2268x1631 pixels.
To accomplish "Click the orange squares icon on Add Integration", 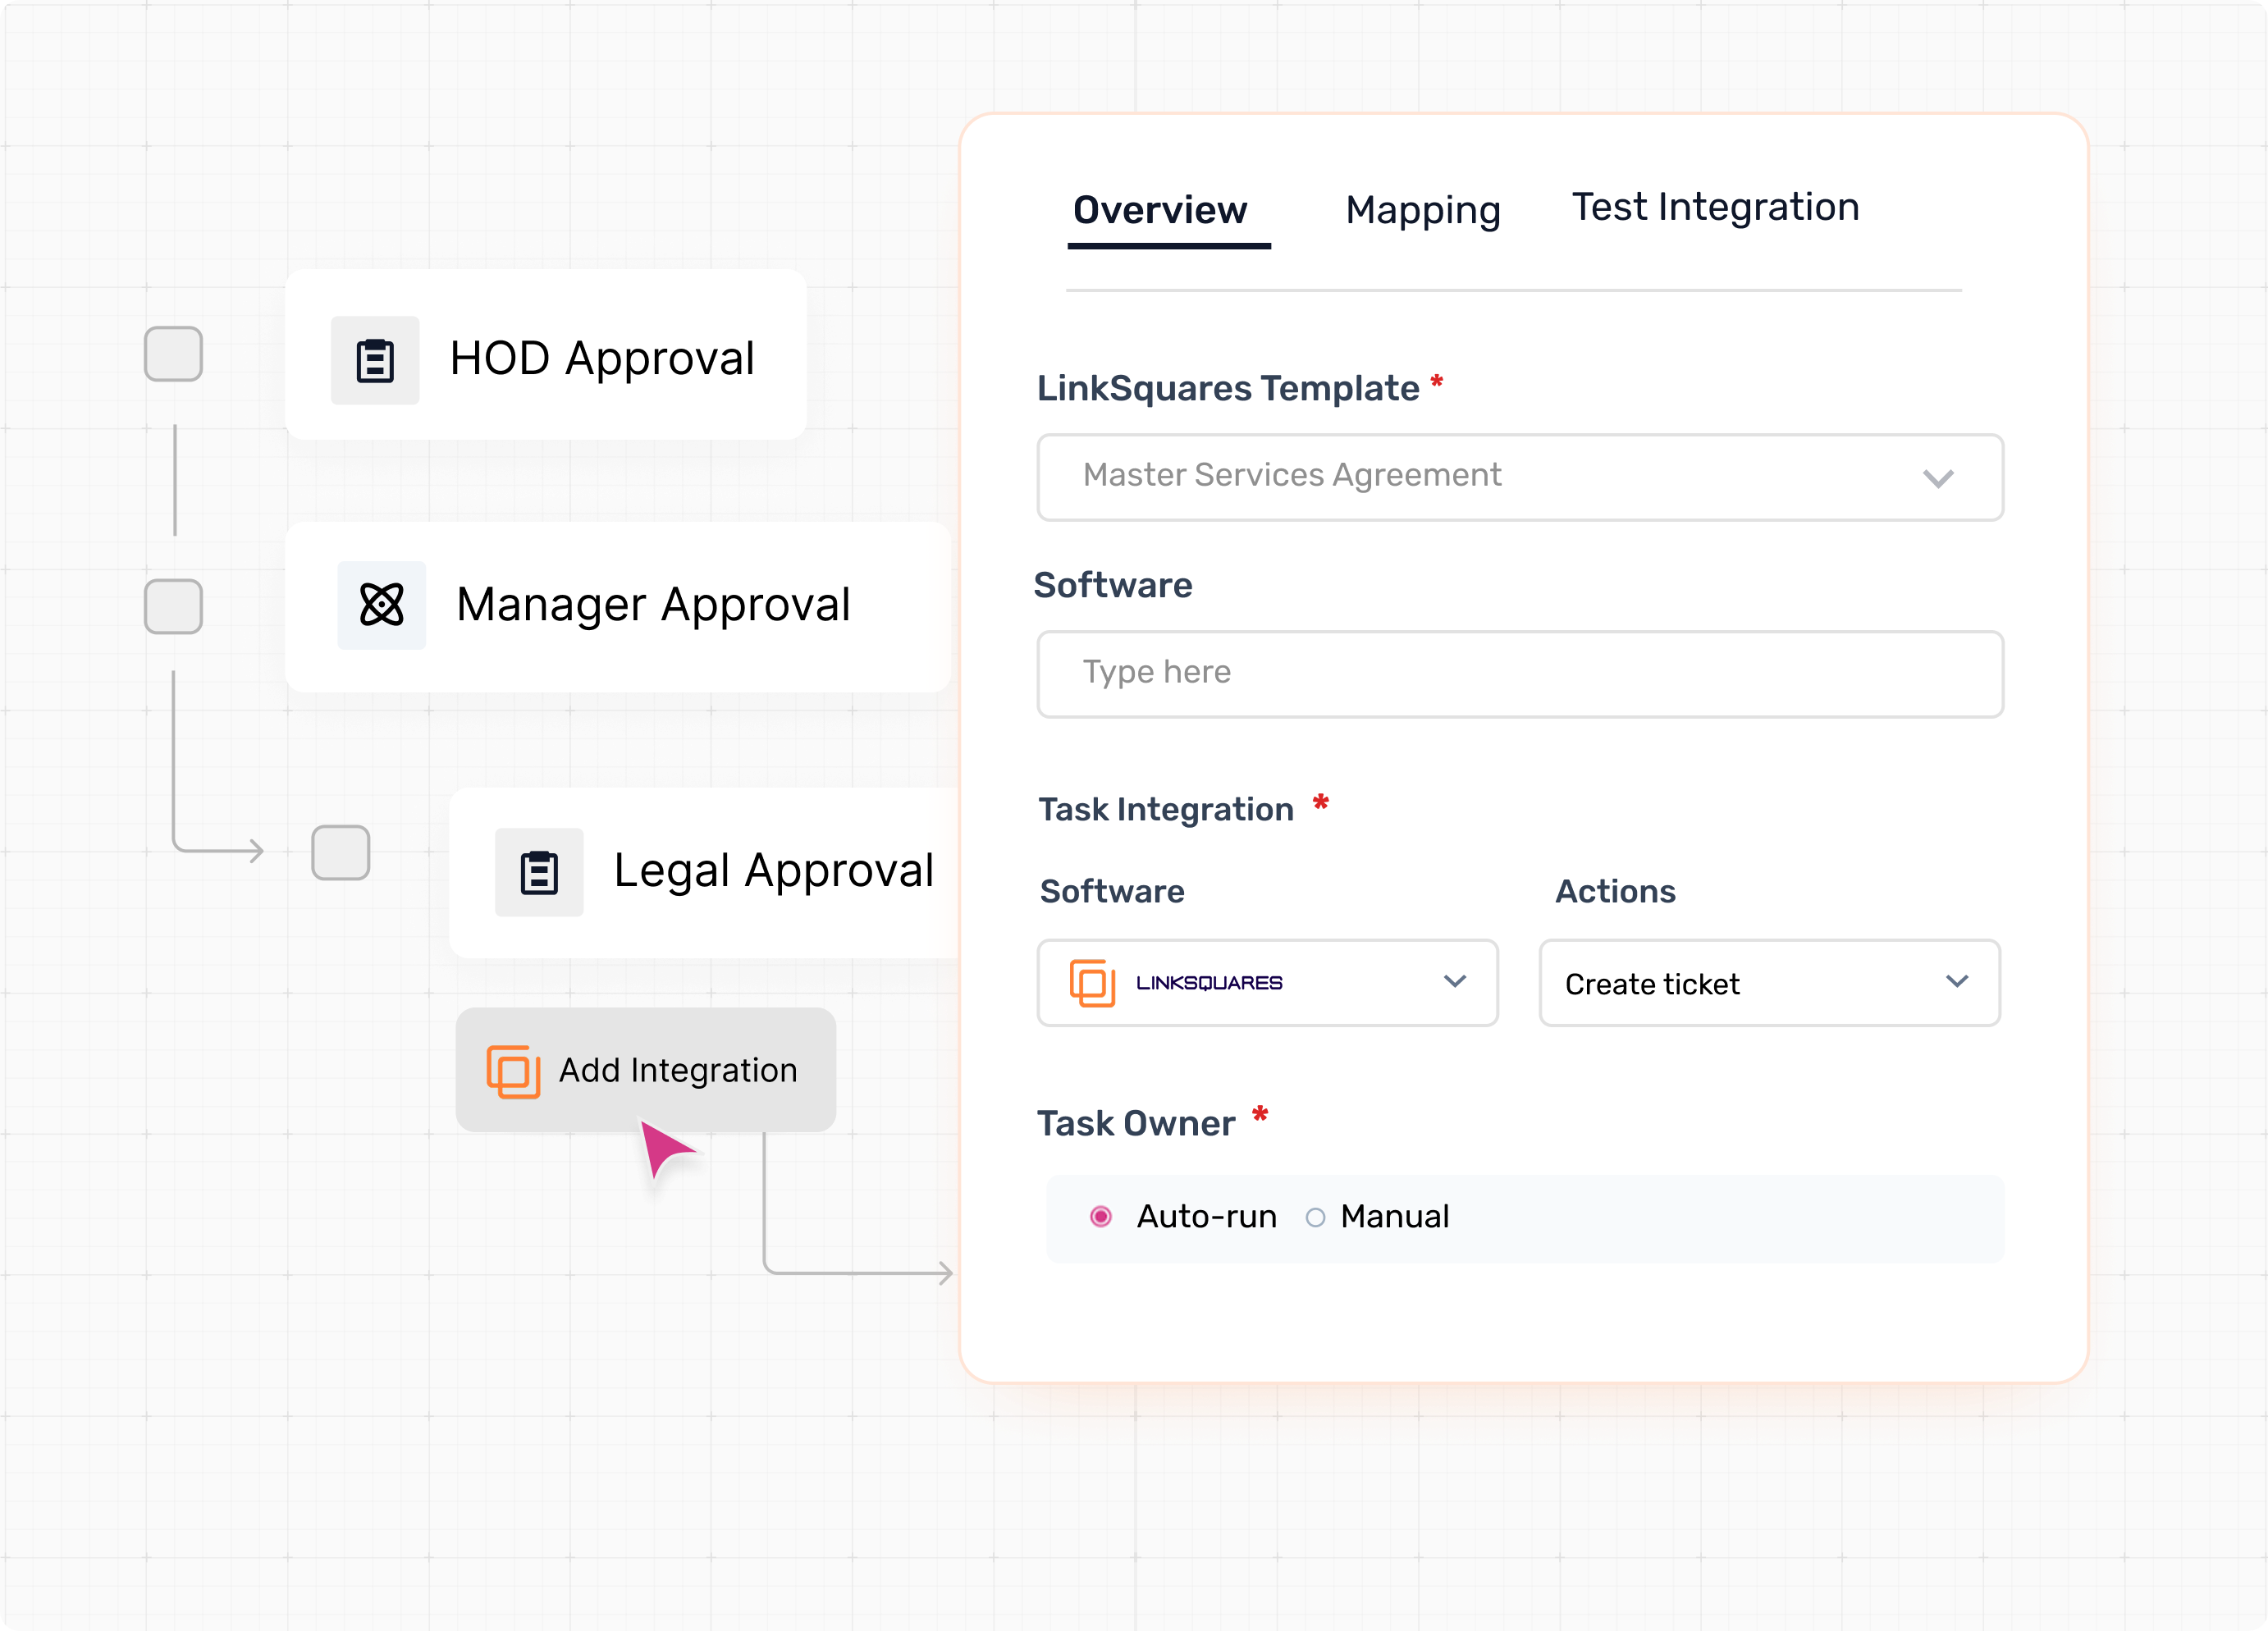I will pos(513,1071).
